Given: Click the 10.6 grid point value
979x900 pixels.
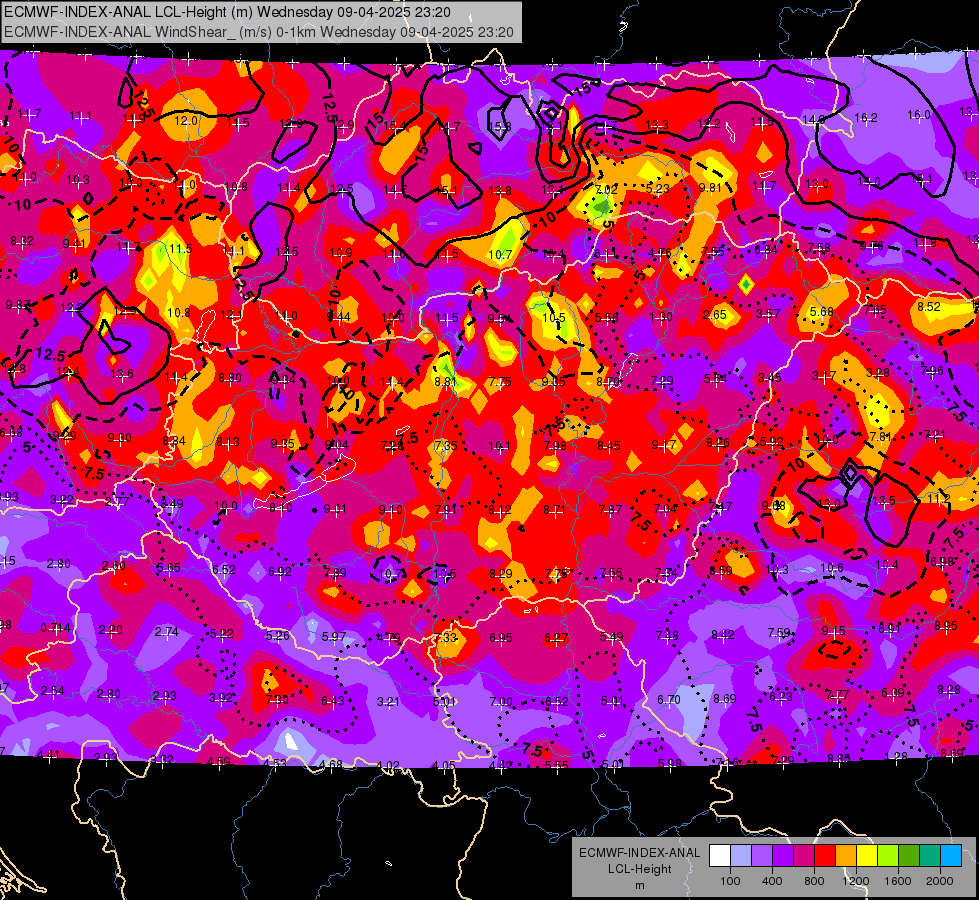Looking at the screenshot, I should point(832,567).
